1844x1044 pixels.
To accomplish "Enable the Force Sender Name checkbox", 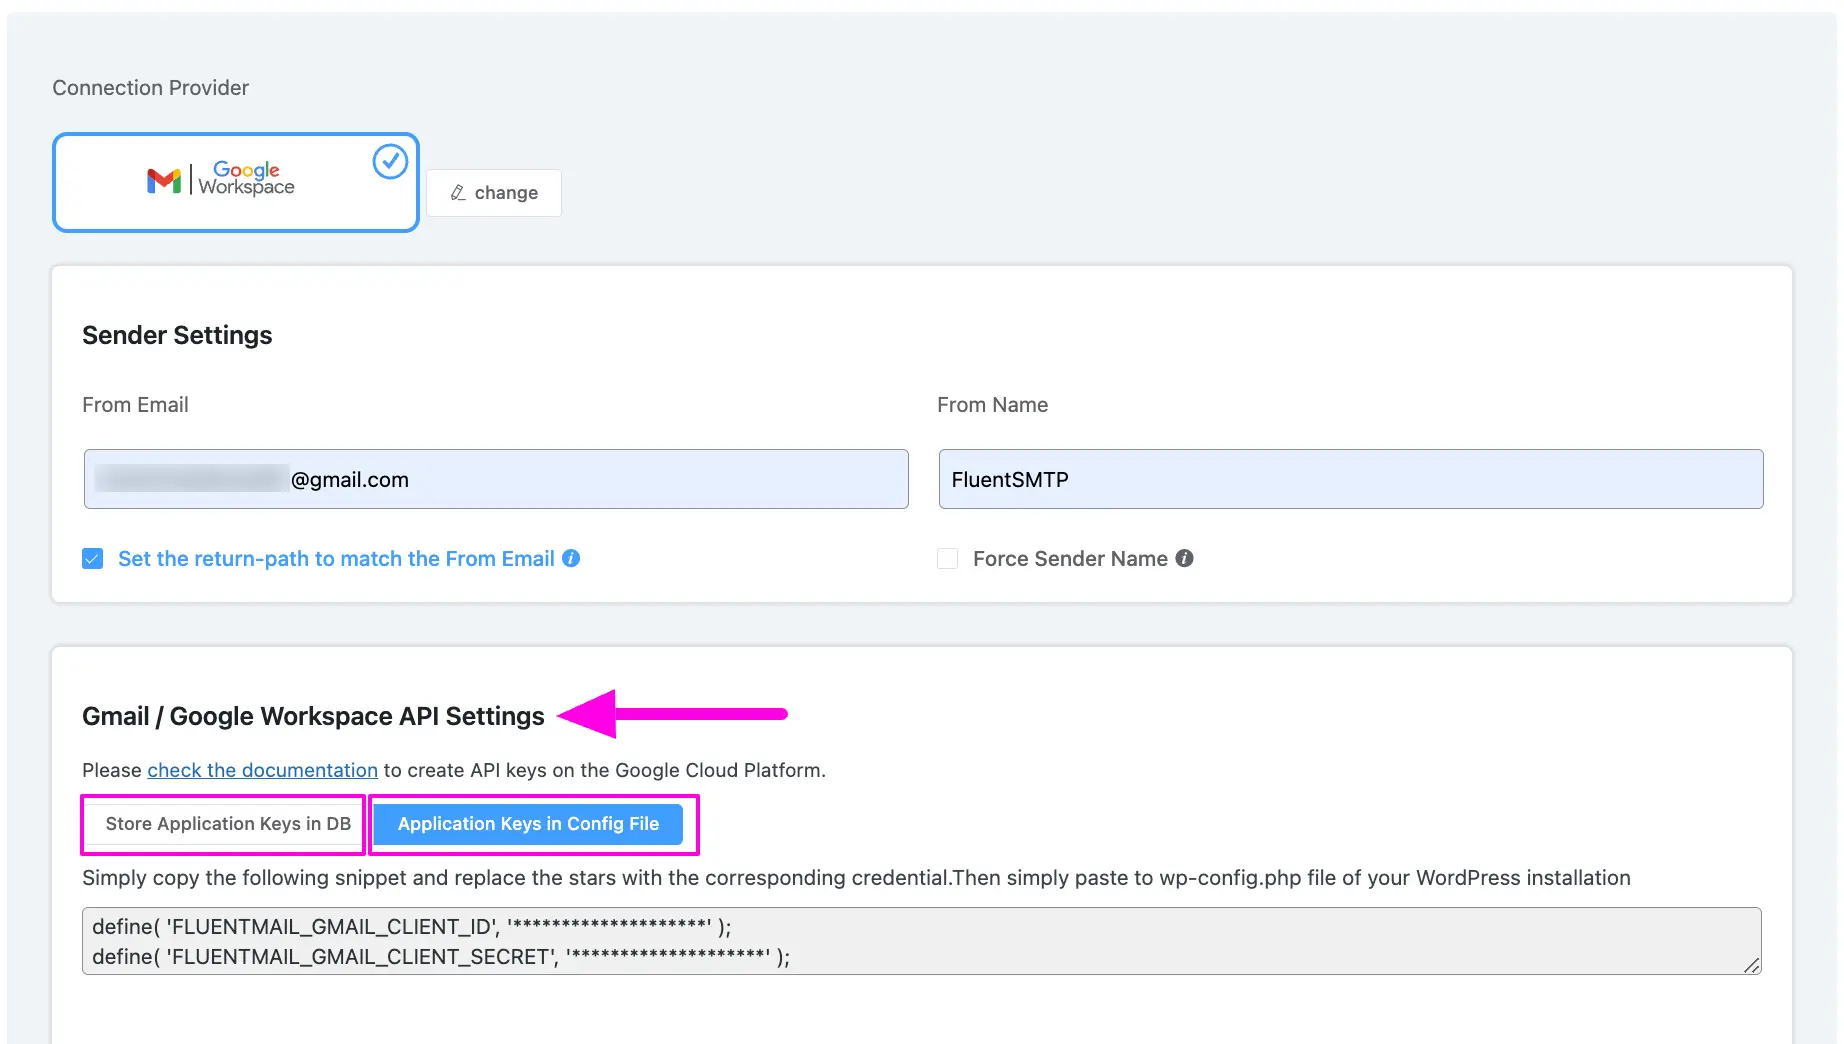I will [948, 559].
